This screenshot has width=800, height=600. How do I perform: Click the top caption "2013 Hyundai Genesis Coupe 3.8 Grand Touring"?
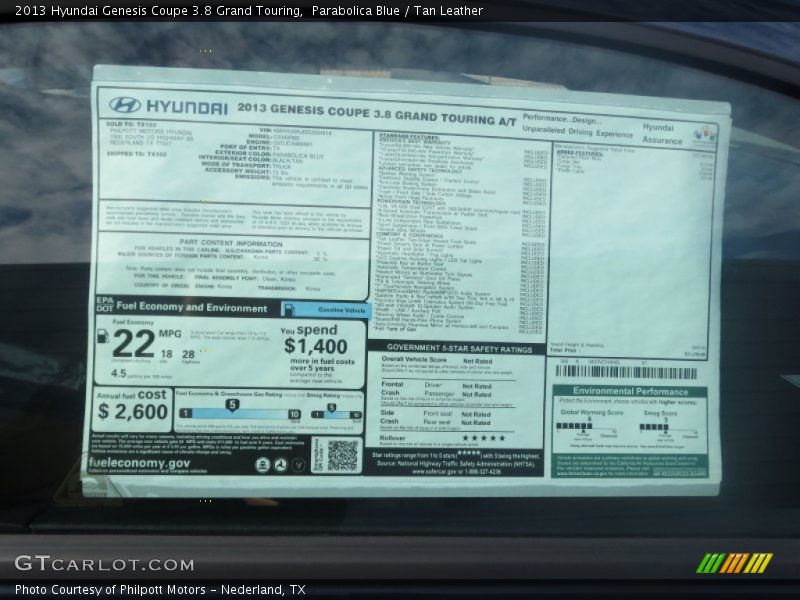pos(158,10)
